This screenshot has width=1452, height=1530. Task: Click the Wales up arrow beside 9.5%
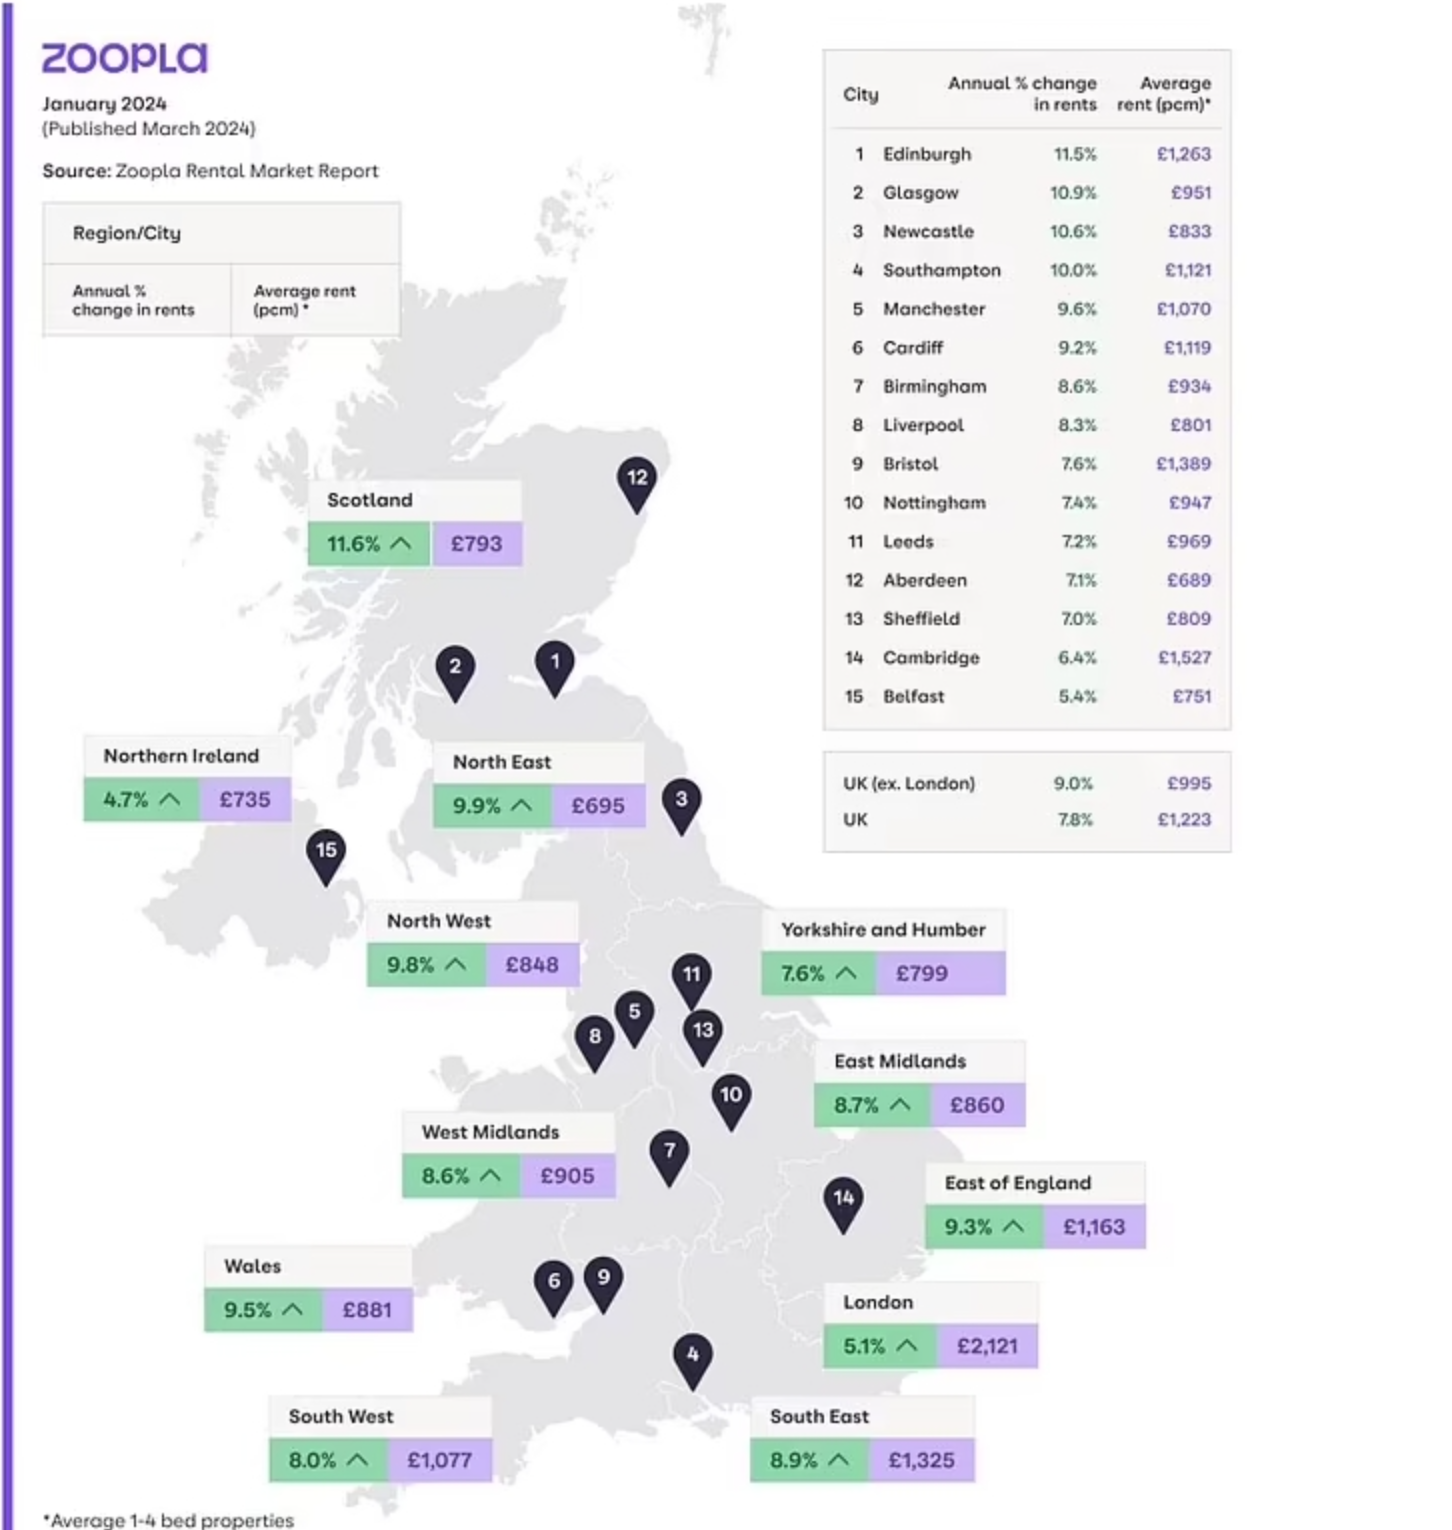(x=292, y=1309)
